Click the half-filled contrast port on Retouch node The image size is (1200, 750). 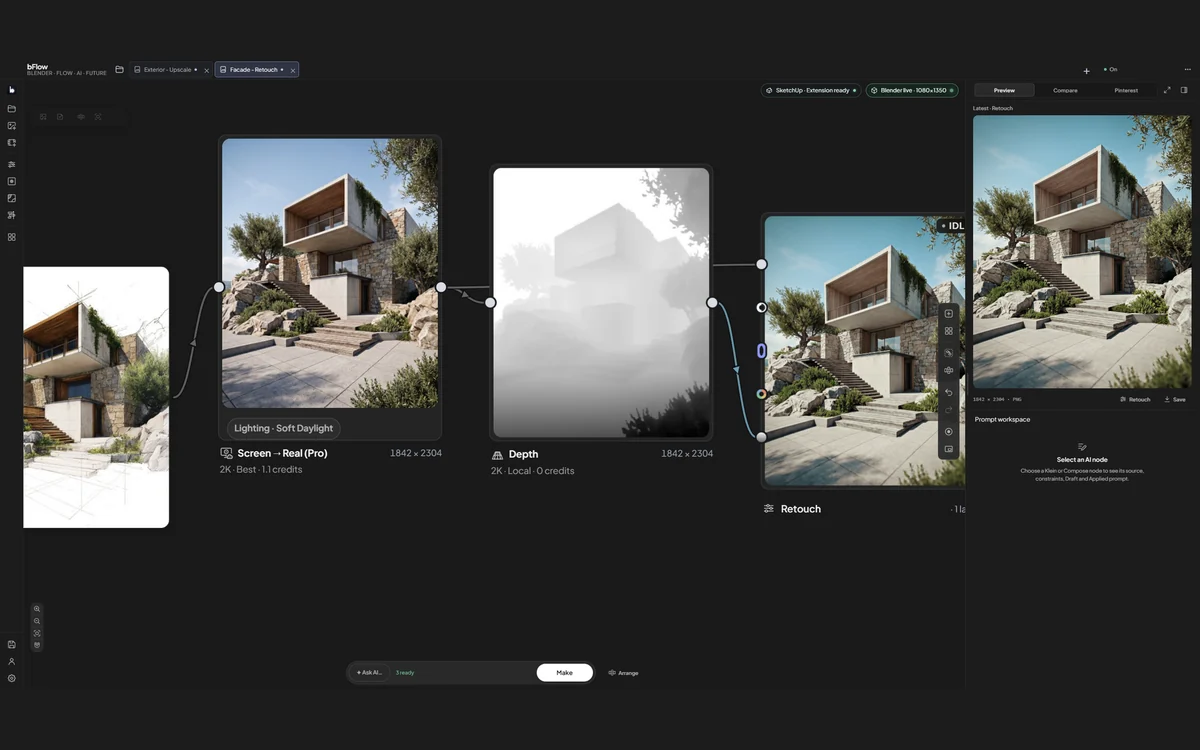pyautogui.click(x=761, y=308)
